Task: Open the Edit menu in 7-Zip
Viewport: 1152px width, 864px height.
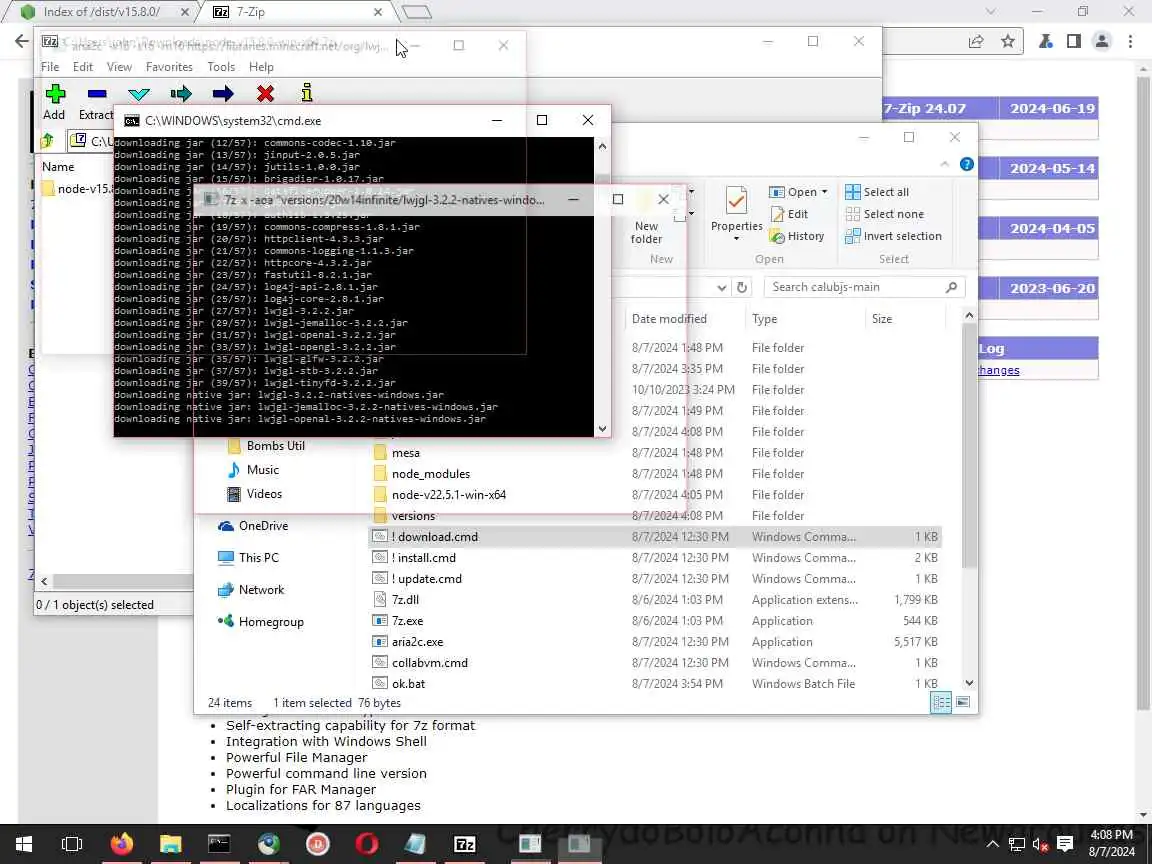Action: click(x=83, y=67)
